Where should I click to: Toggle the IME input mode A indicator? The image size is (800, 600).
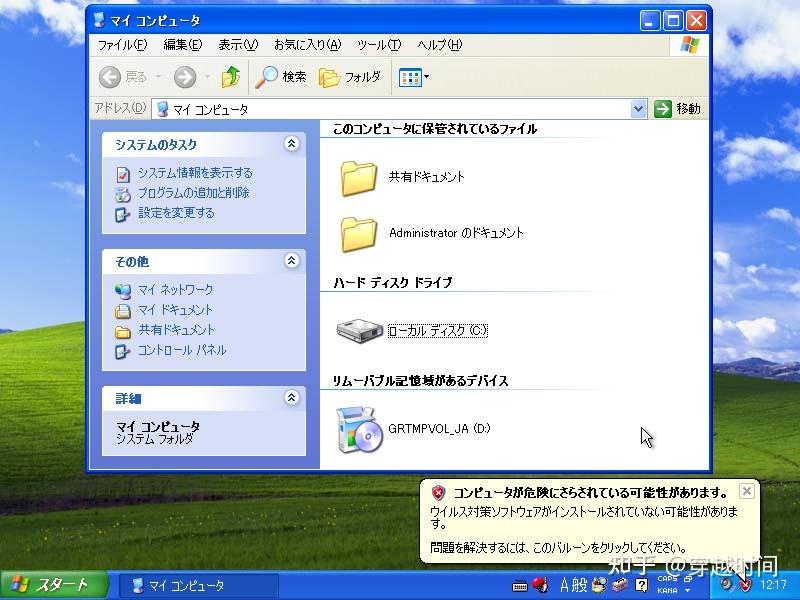click(564, 585)
